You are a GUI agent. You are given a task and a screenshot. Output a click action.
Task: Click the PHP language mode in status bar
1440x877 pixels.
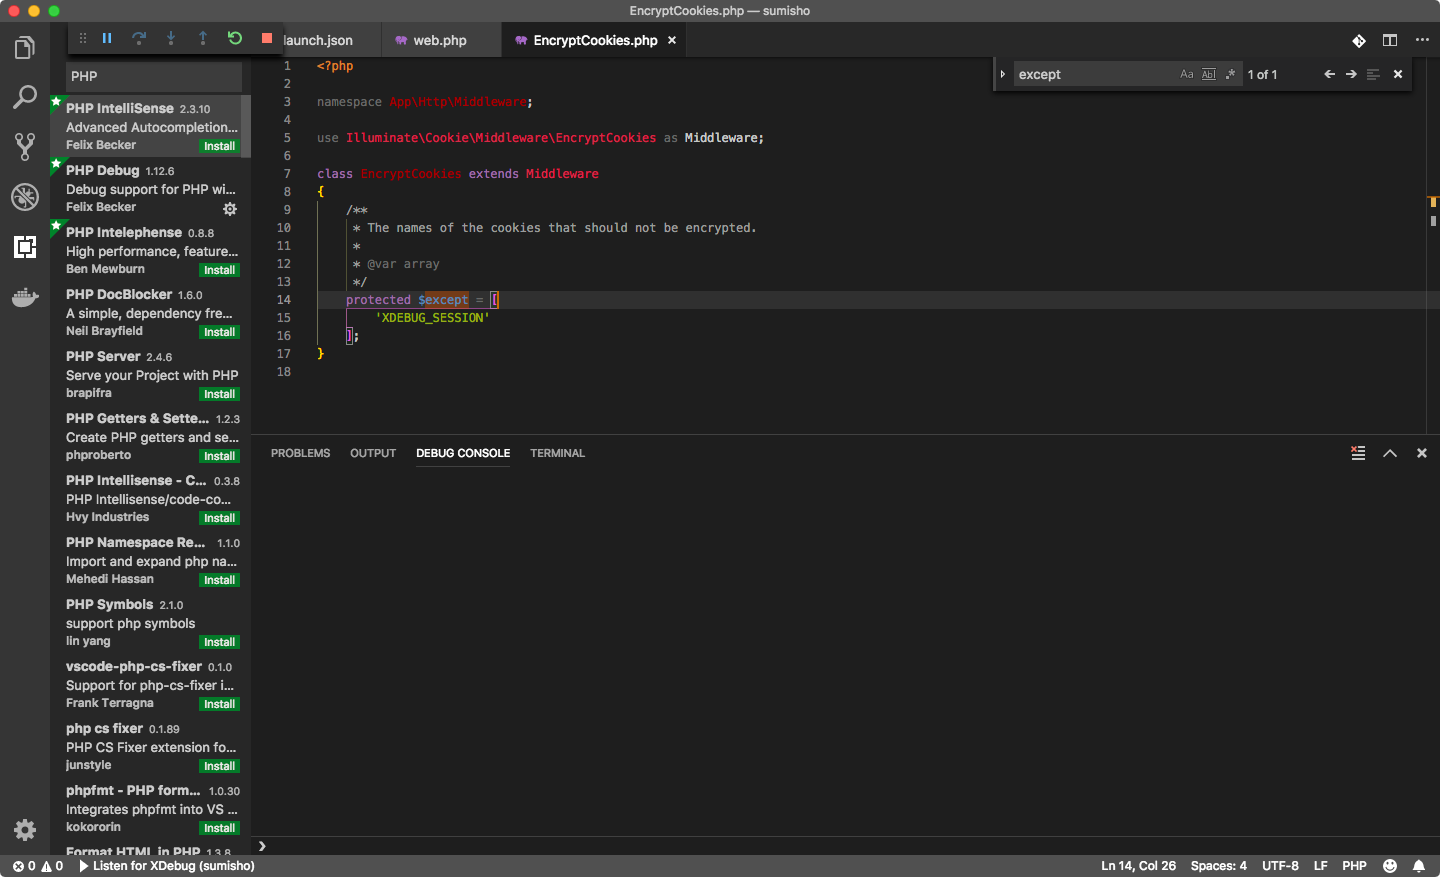(x=1354, y=865)
